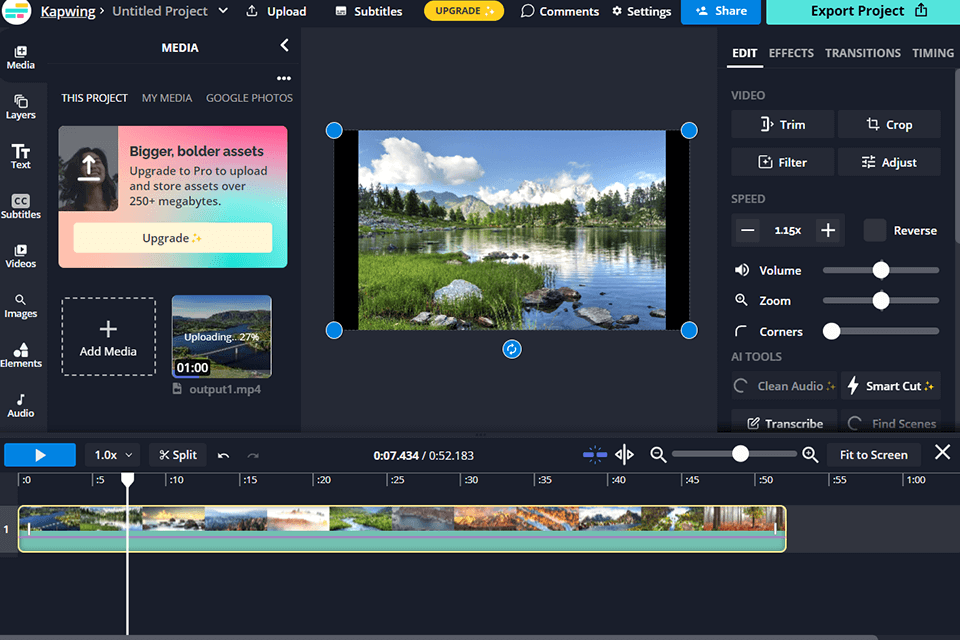
Task: Select the output1.mp4 uploading thumbnail
Action: point(222,336)
